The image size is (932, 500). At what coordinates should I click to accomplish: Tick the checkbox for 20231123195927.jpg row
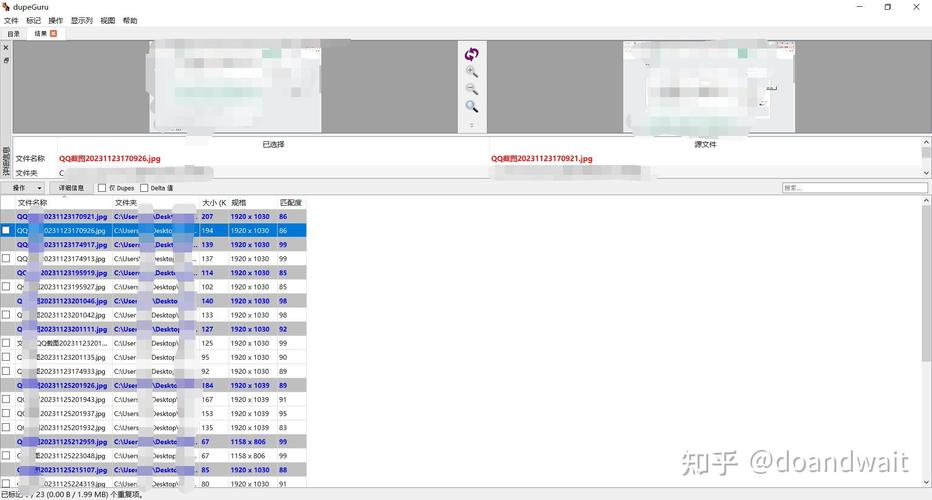pos(6,287)
